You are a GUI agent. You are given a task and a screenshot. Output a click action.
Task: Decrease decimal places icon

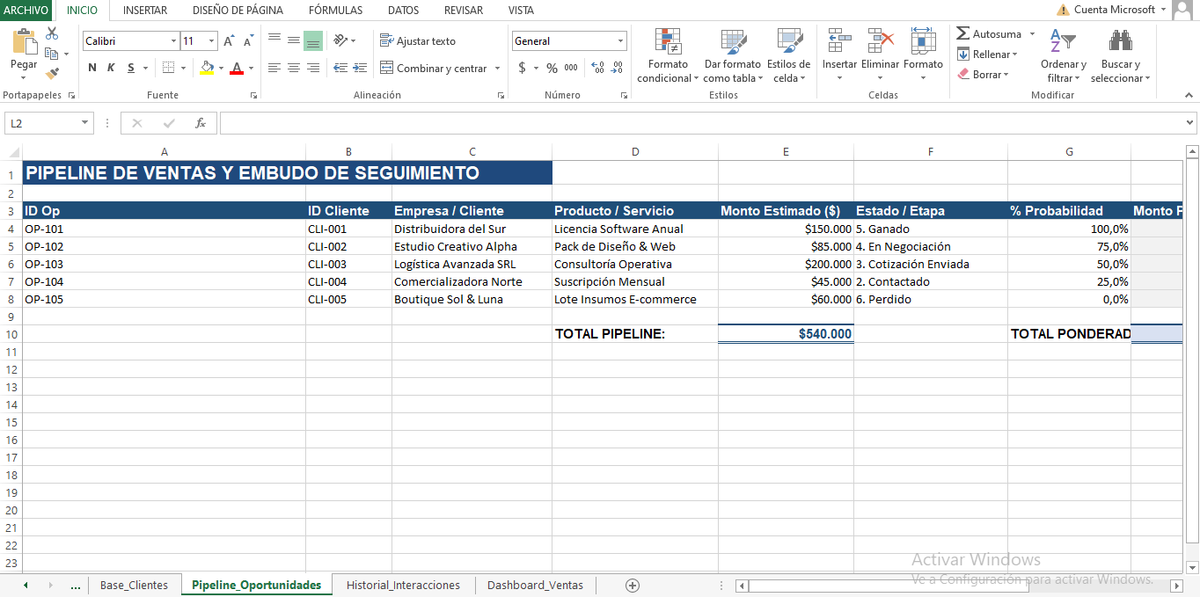click(617, 68)
